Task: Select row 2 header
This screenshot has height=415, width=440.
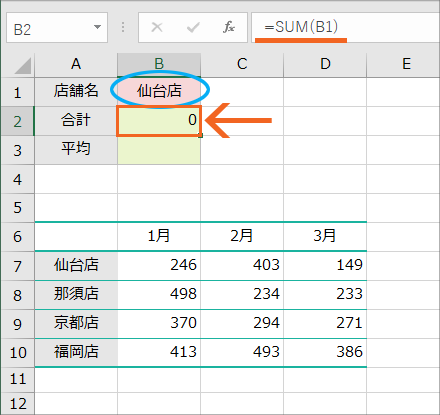Action: point(17,121)
